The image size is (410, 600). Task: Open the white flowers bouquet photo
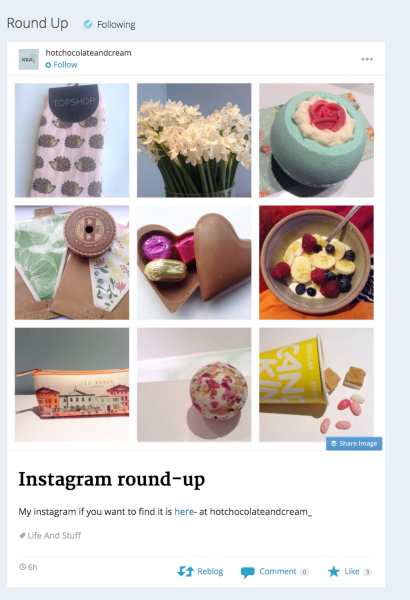pyautogui.click(x=194, y=140)
